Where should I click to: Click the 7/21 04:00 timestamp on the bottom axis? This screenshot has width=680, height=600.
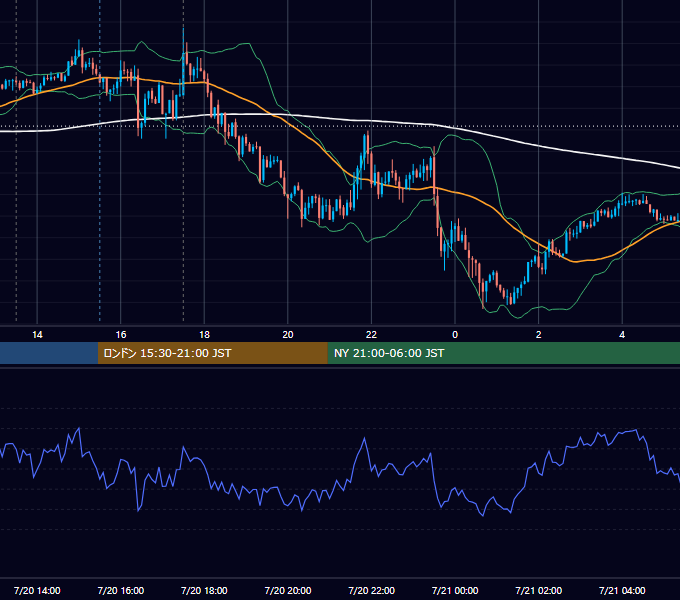(x=622, y=590)
